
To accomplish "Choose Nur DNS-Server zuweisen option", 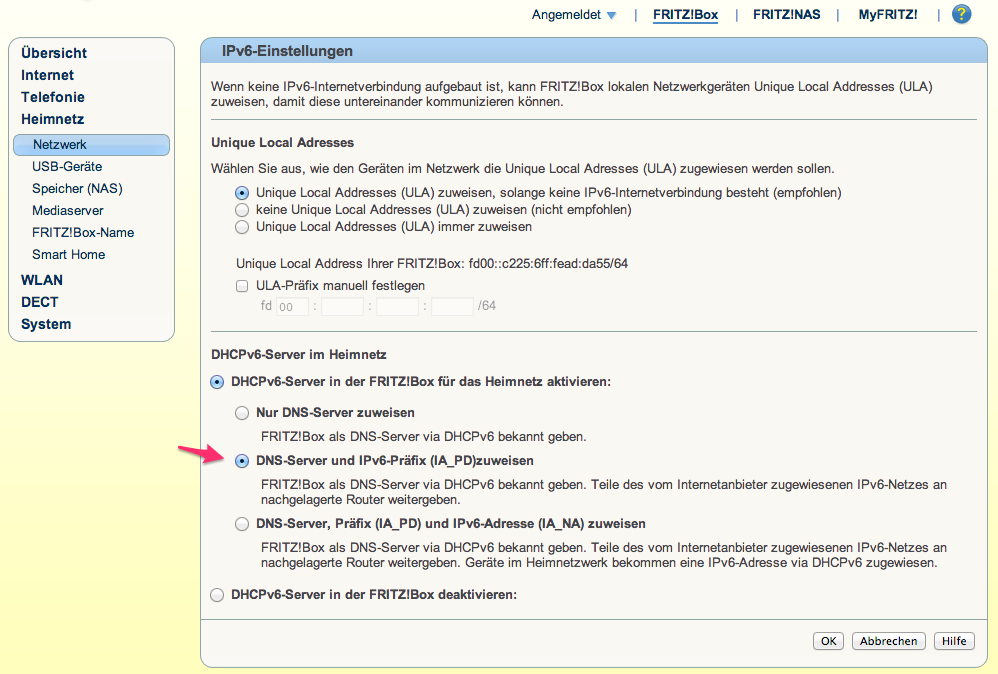I will pos(242,413).
